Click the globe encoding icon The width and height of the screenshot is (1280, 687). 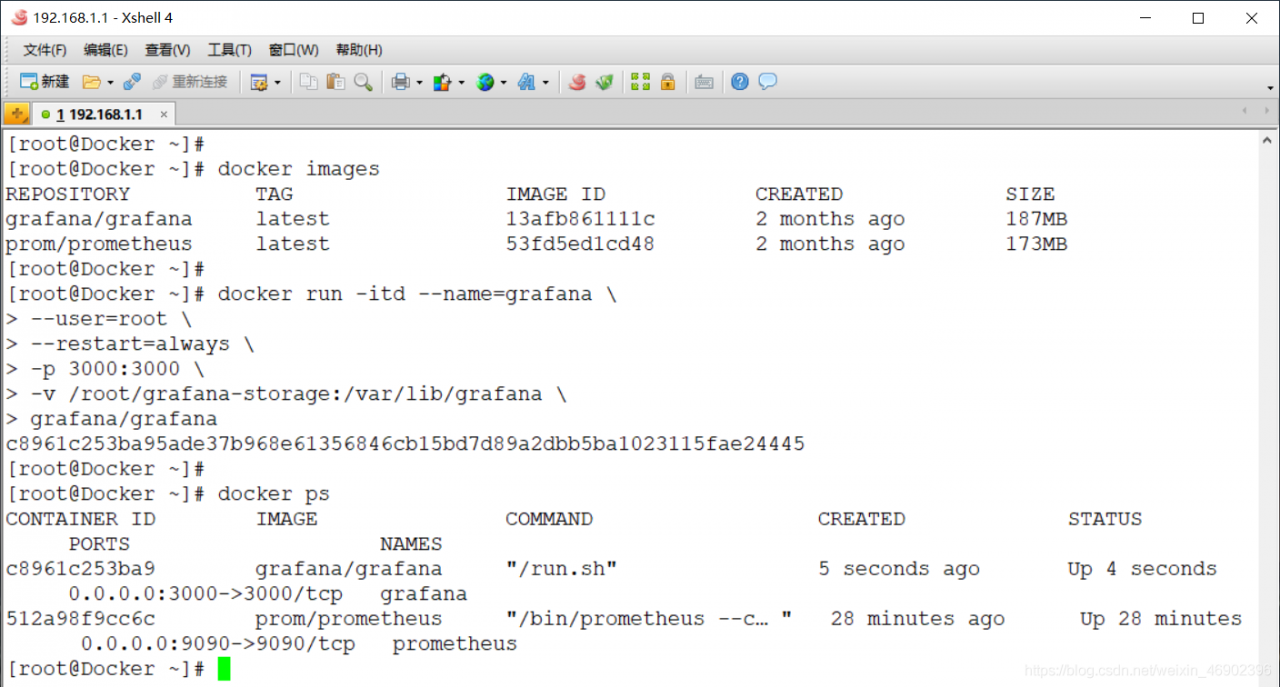point(485,82)
